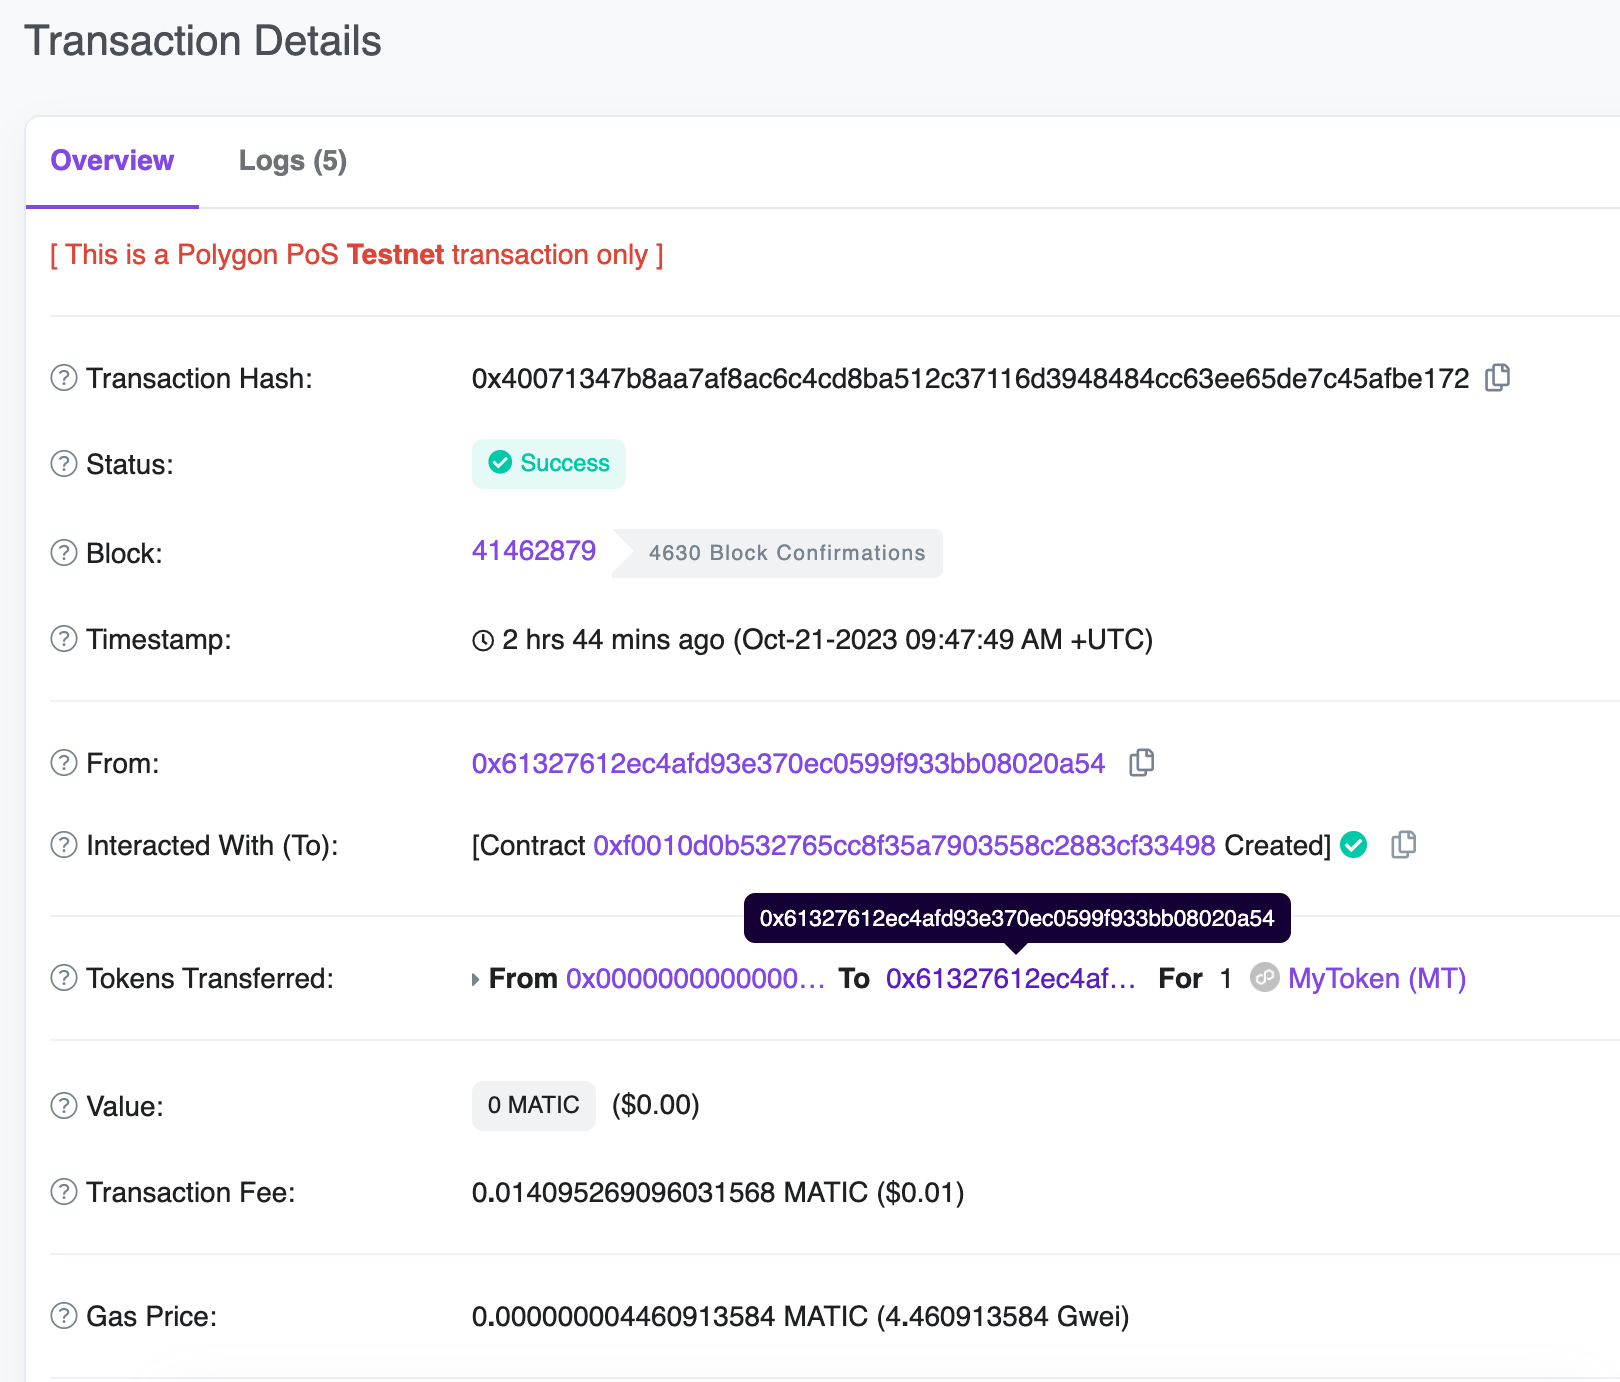
Task: Copy the From address
Action: click(x=1141, y=763)
